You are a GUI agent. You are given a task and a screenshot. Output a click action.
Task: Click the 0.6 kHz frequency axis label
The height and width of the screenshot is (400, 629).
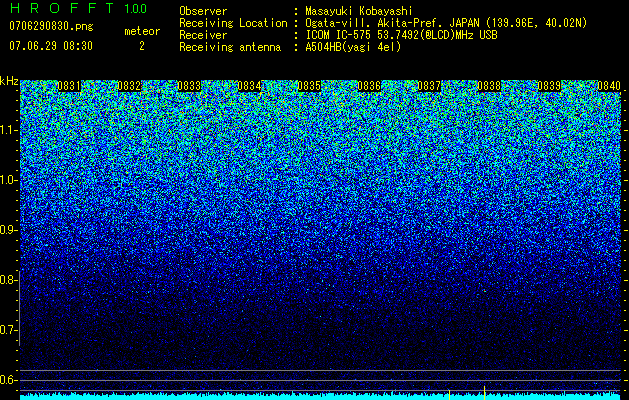pyautogui.click(x=8, y=380)
